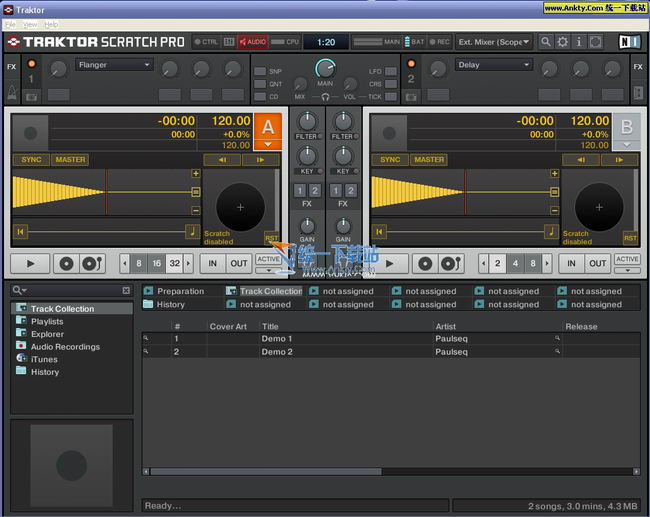Open Deck A ACTIVE loop dropdown arrow
The height and width of the screenshot is (517, 650).
269,270
